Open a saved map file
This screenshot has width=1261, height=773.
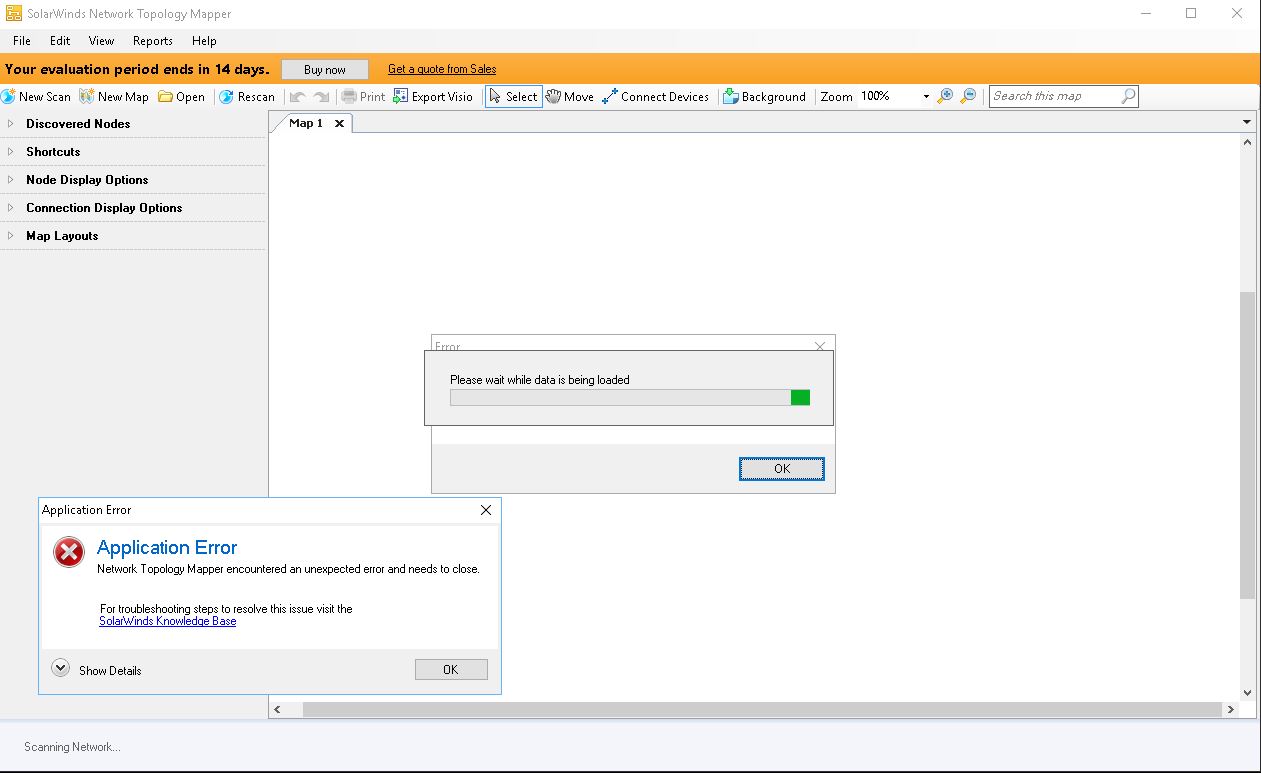(x=181, y=97)
